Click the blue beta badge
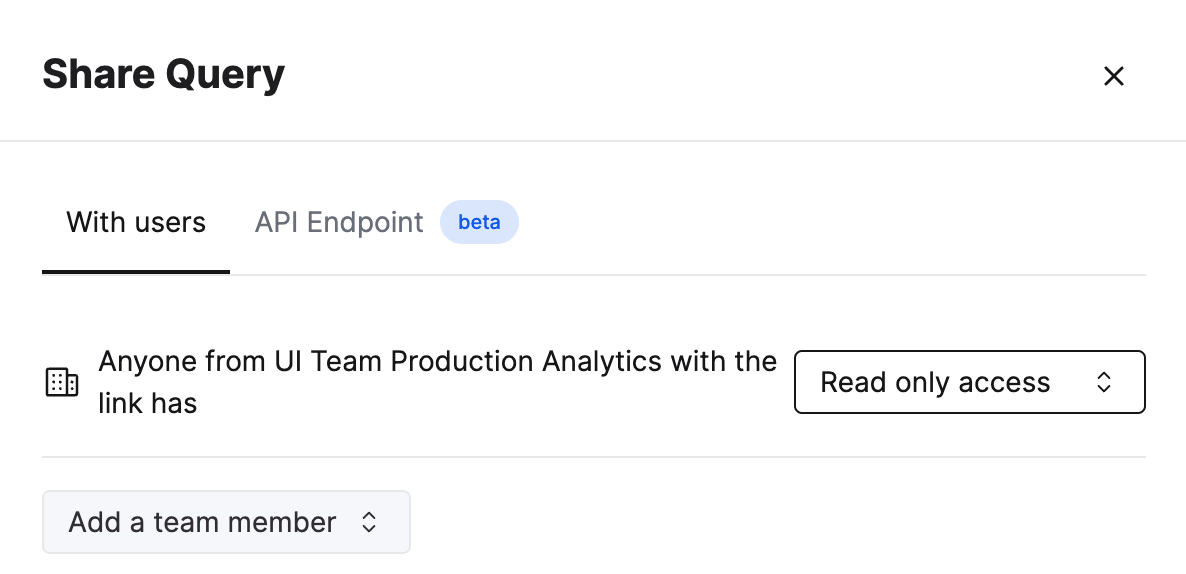 pos(479,222)
